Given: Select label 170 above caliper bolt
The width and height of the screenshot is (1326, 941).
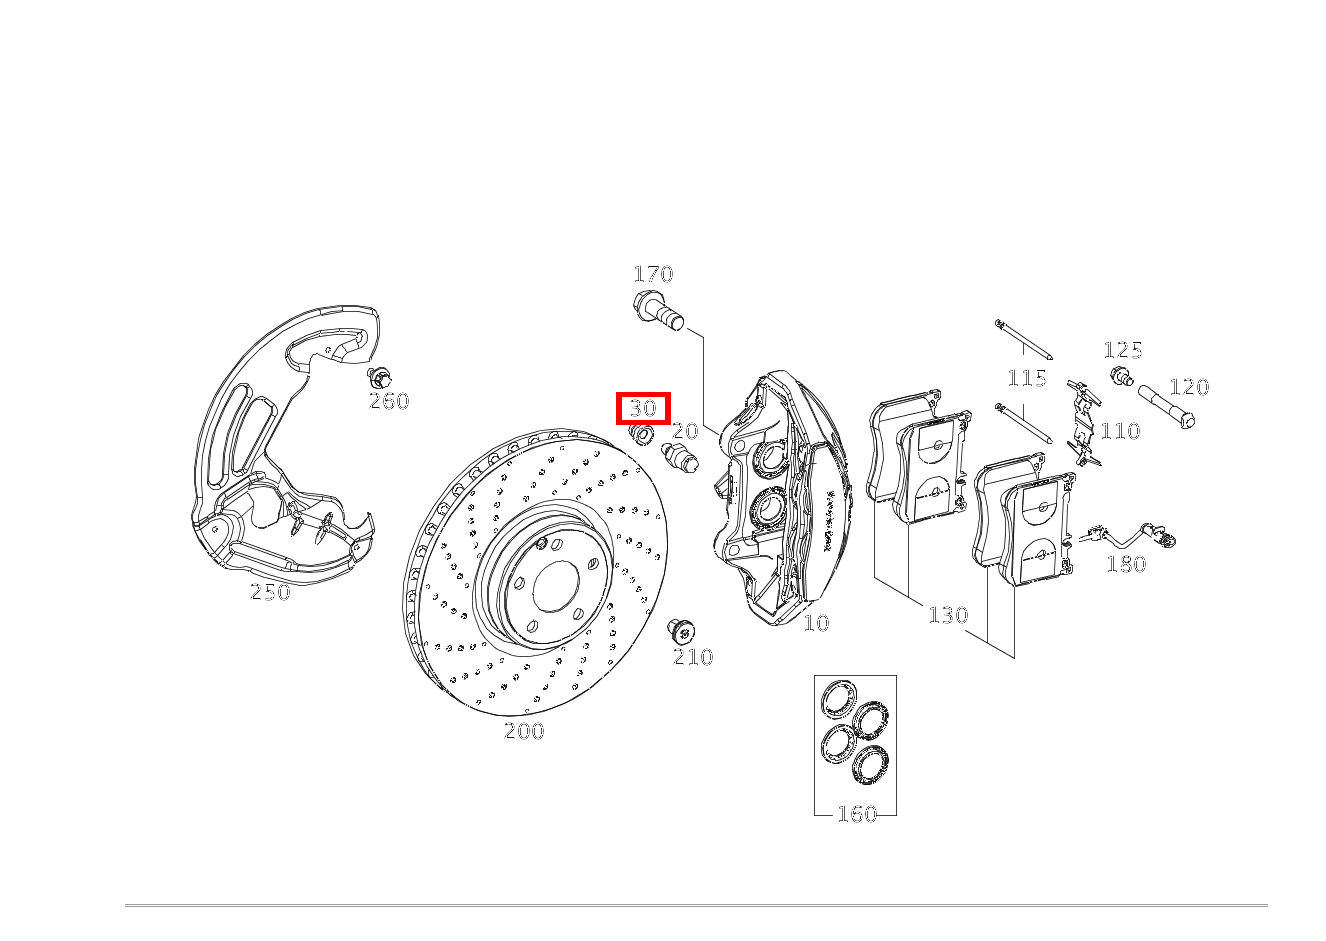Looking at the screenshot, I should (653, 274).
